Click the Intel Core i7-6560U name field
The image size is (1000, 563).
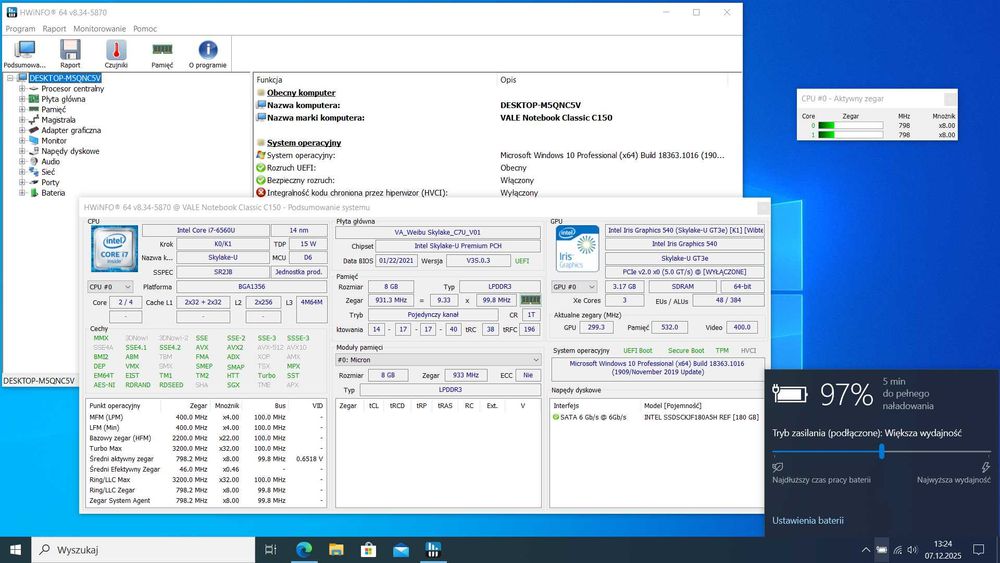[x=205, y=230]
